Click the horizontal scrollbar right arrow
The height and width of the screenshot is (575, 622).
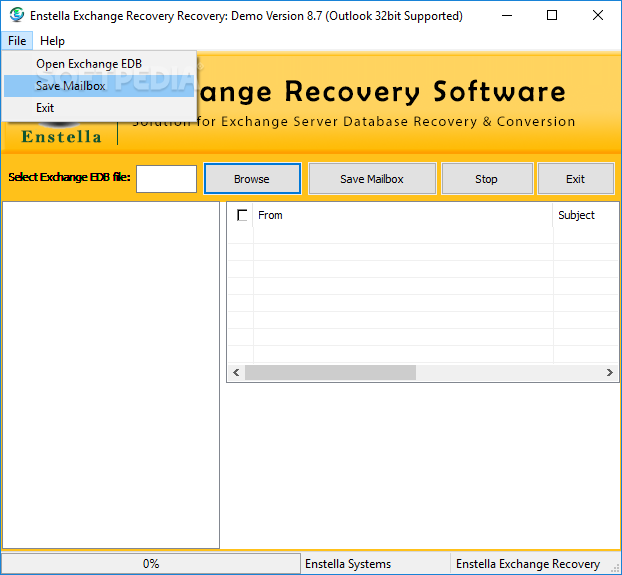pos(610,372)
